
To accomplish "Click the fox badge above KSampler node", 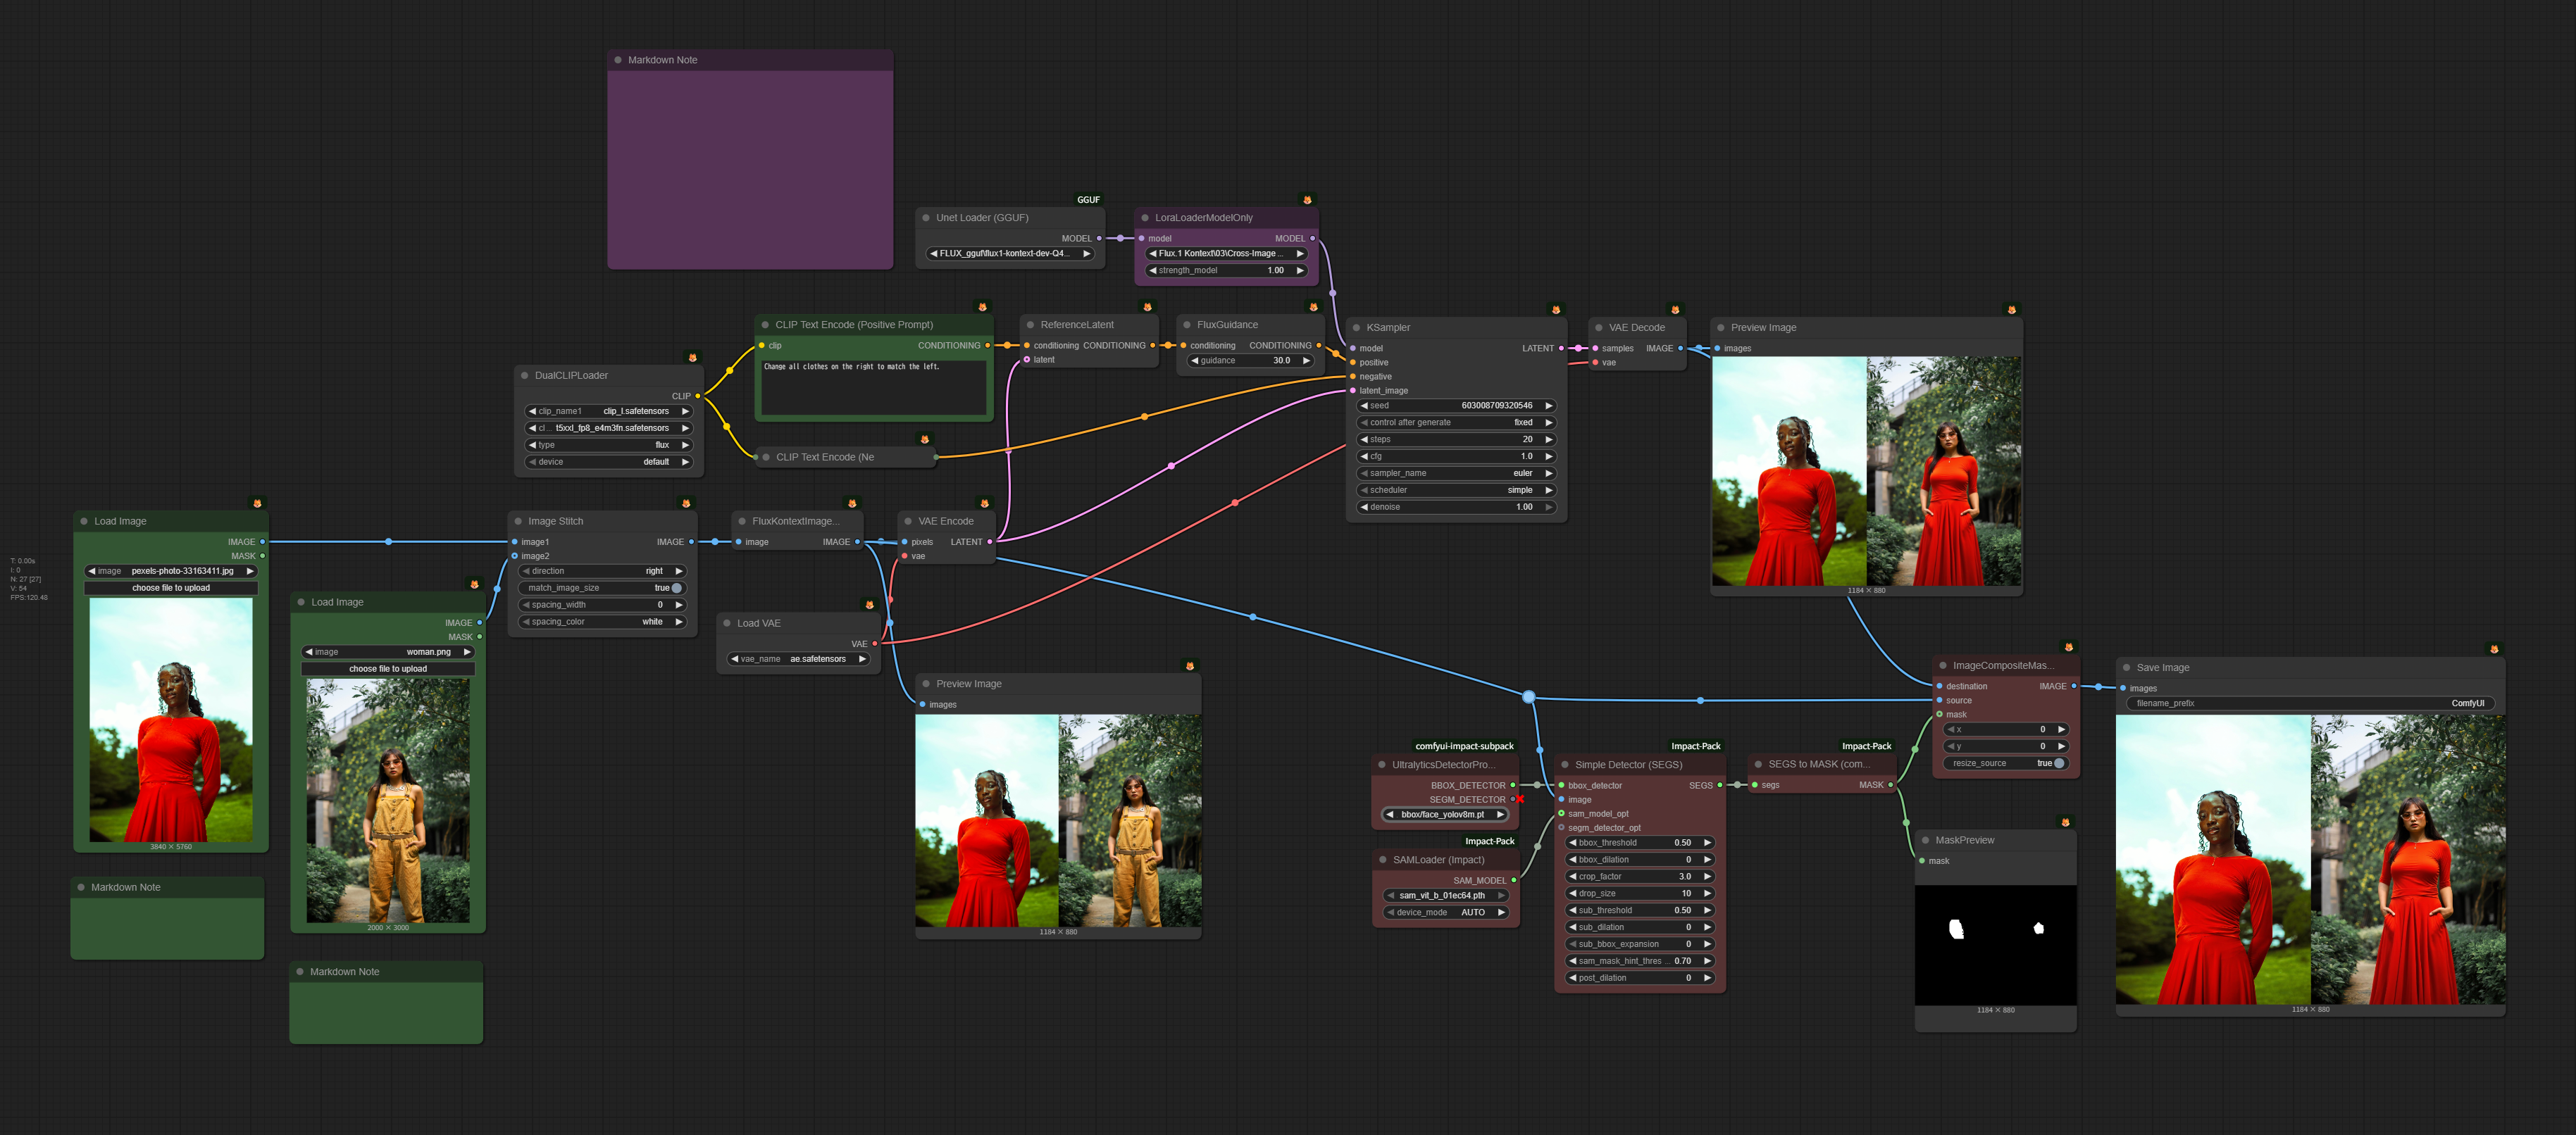I will 1555,309.
